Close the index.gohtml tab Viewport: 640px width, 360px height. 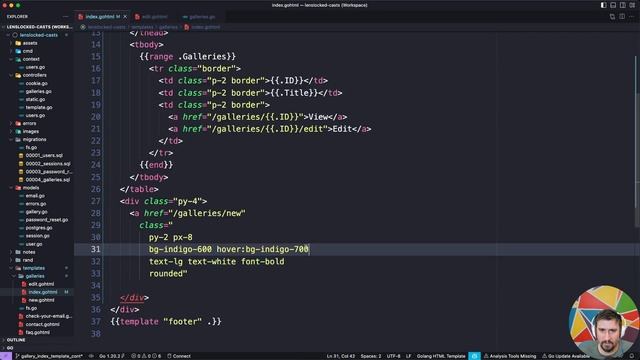[125, 17]
